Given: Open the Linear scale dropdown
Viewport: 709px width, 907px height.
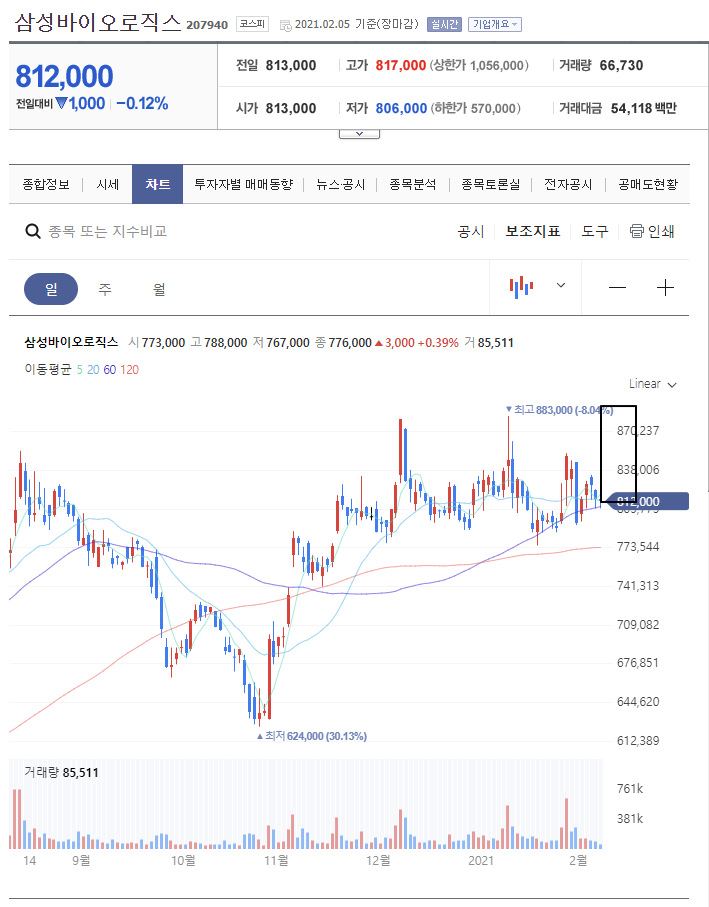Looking at the screenshot, I should point(652,384).
